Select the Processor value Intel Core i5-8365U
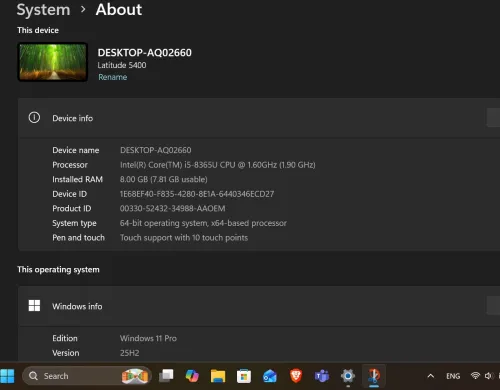 [x=218, y=165]
